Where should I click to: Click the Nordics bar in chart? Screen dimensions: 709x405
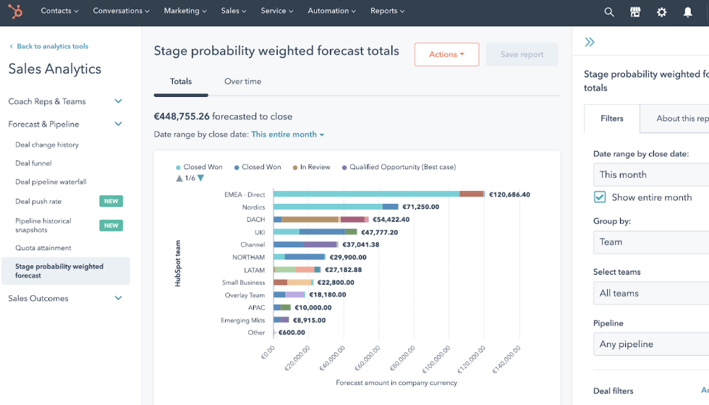point(336,207)
